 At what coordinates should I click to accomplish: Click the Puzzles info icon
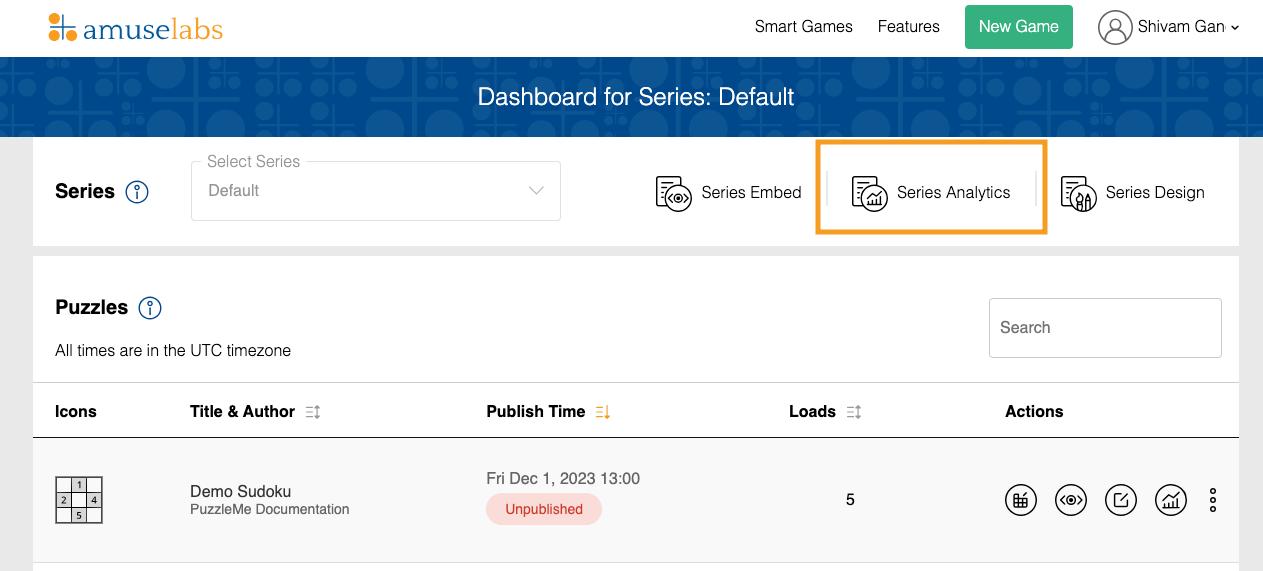pos(150,308)
